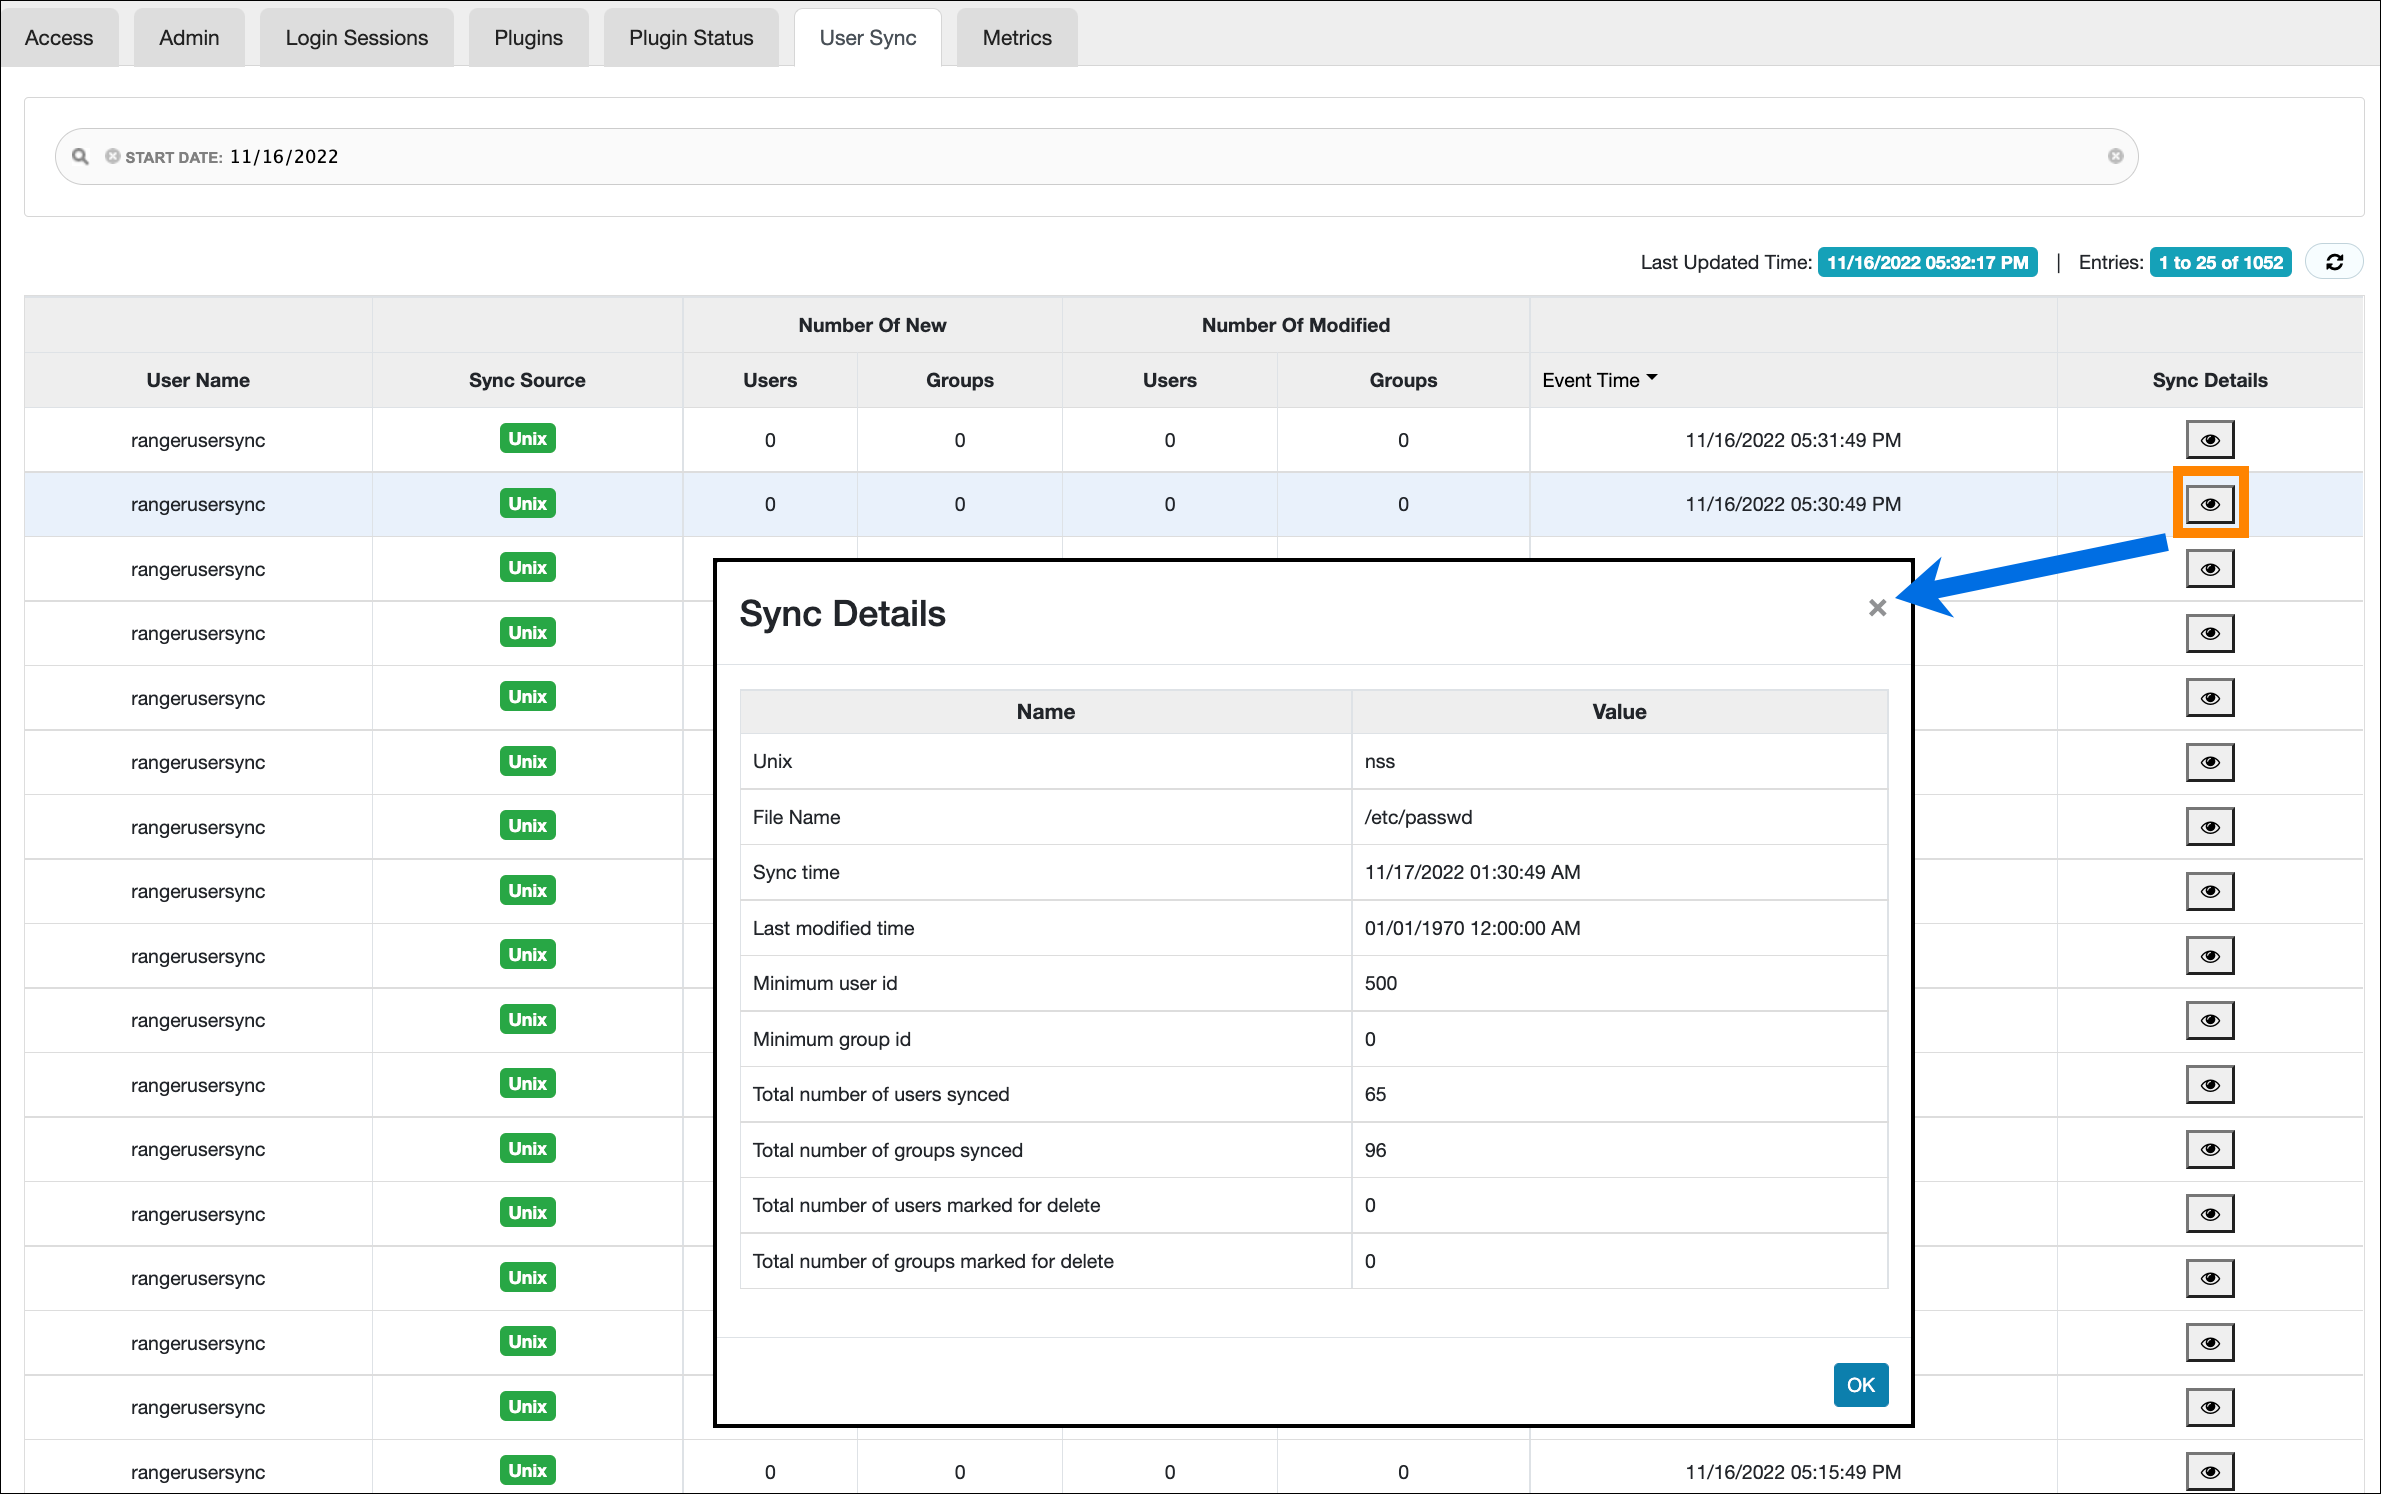2381x1494 pixels.
Task: Click the OK button in the Sync Details dialog
Action: [x=1859, y=1385]
